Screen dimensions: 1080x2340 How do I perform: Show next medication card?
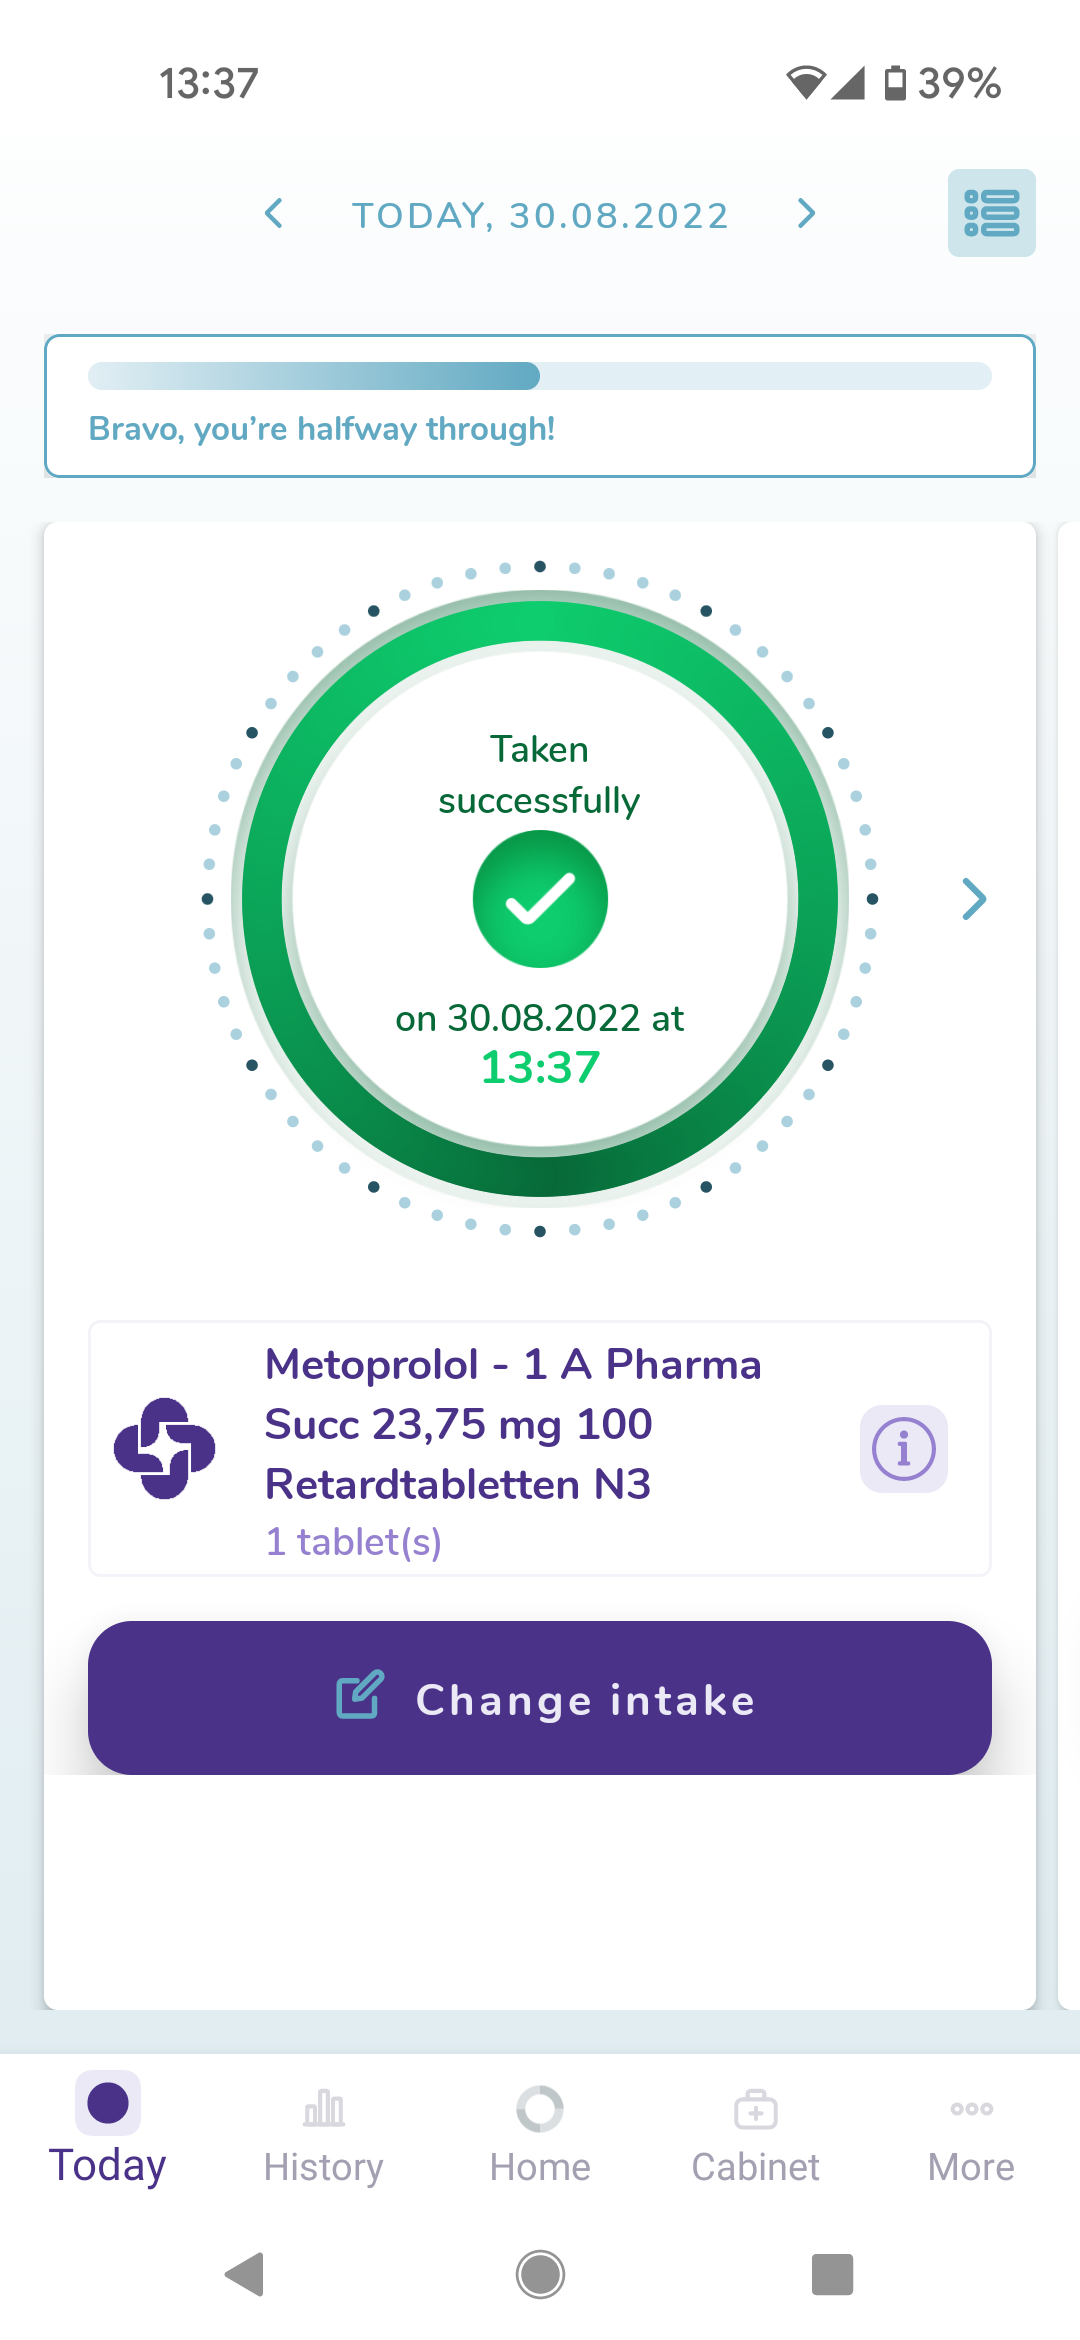point(973,899)
